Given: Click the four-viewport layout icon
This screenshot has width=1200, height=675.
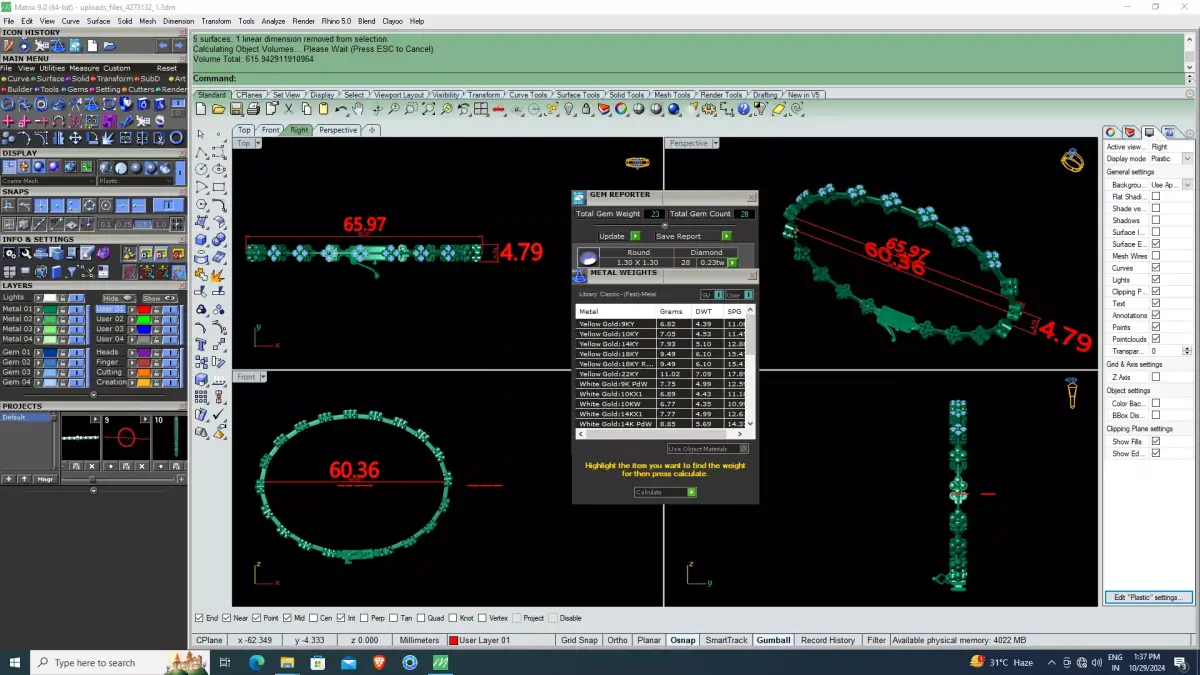Looking at the screenshot, I should tap(481, 109).
